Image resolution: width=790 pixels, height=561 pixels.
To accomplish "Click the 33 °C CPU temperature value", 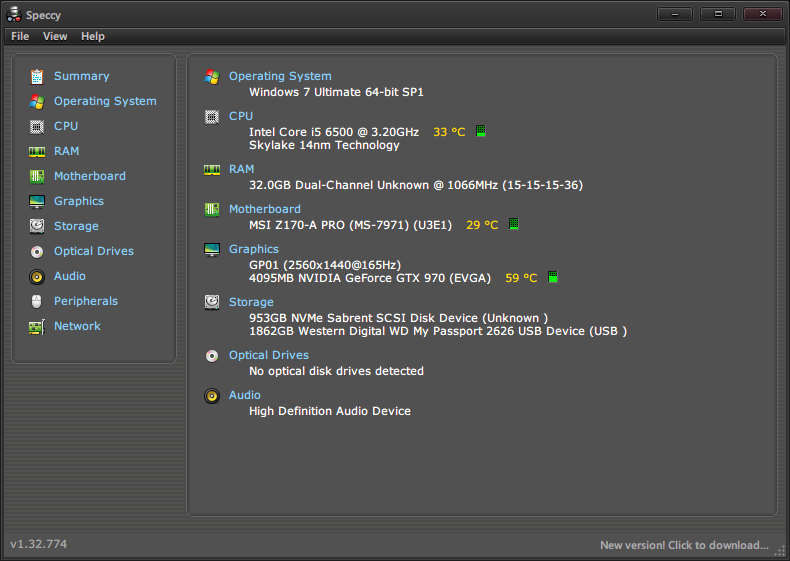I will tap(449, 132).
